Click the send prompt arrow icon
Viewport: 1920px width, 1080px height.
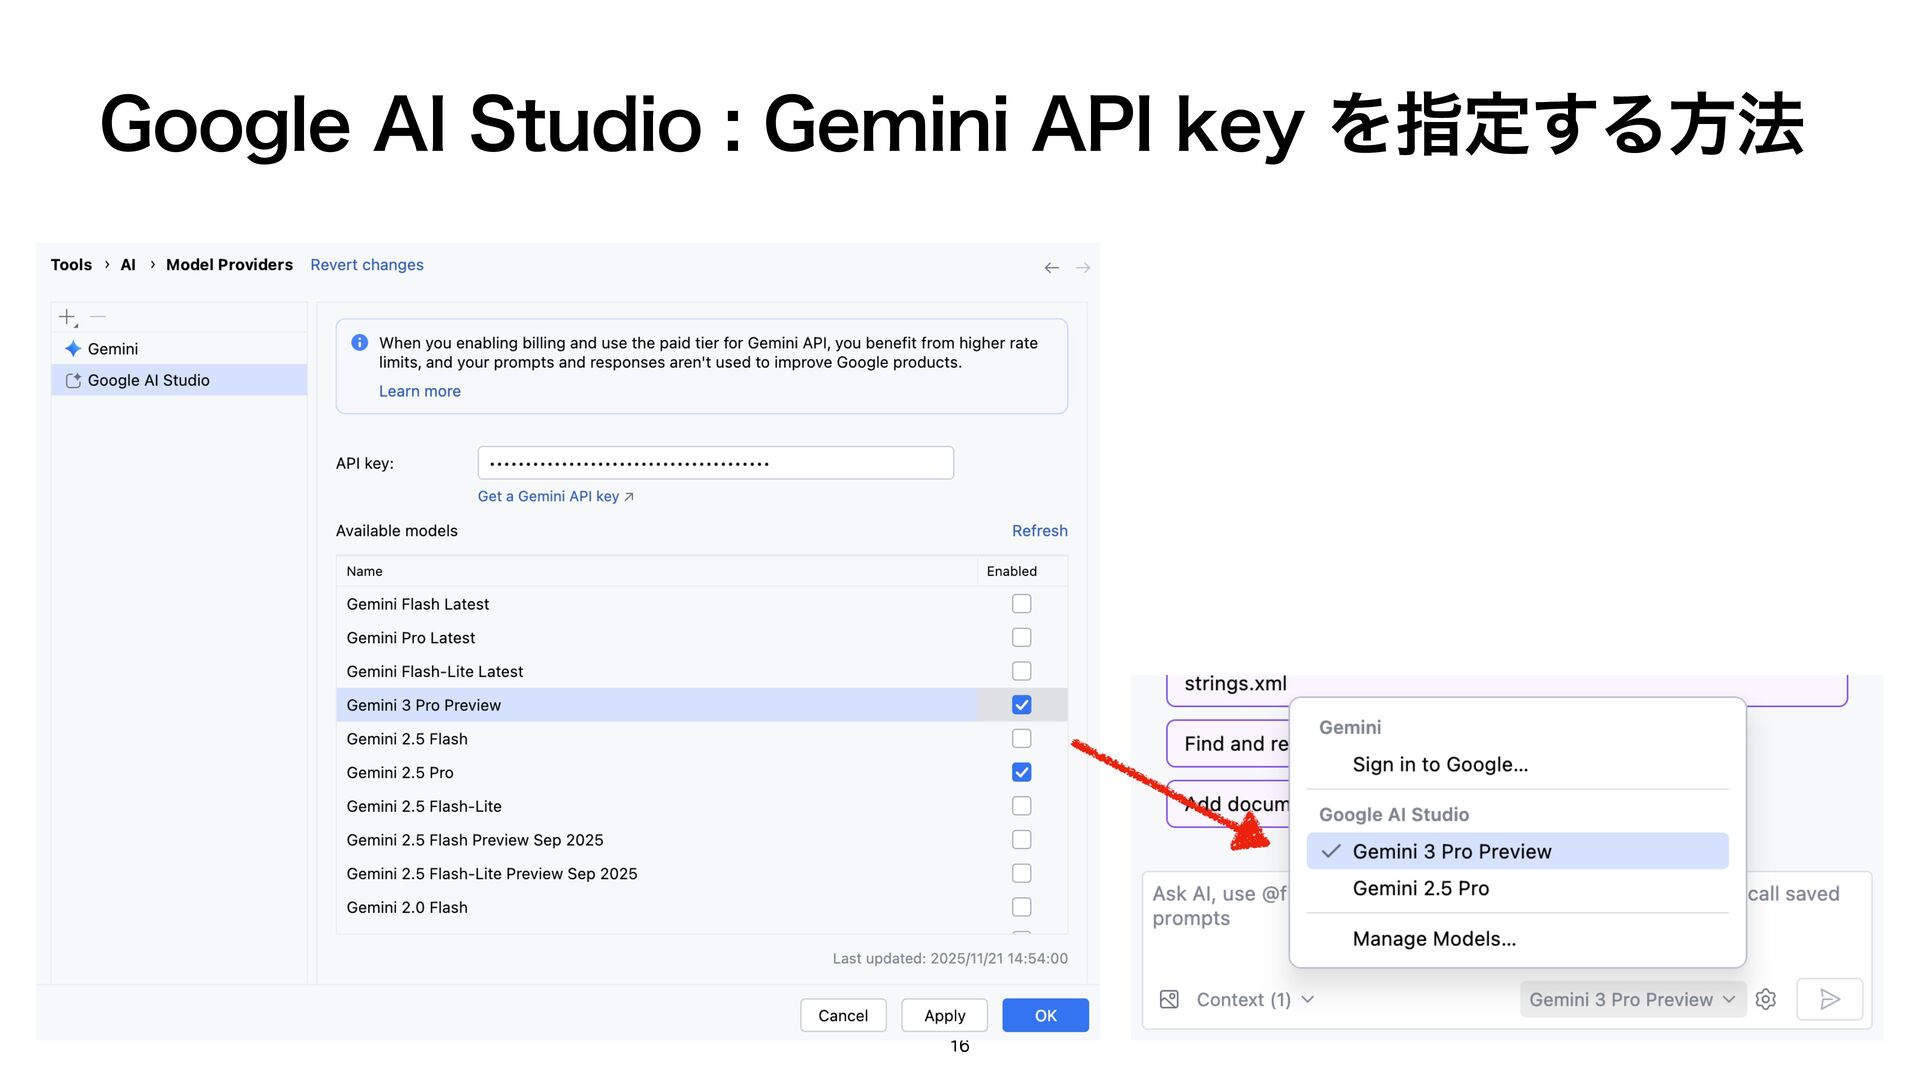tap(1829, 999)
